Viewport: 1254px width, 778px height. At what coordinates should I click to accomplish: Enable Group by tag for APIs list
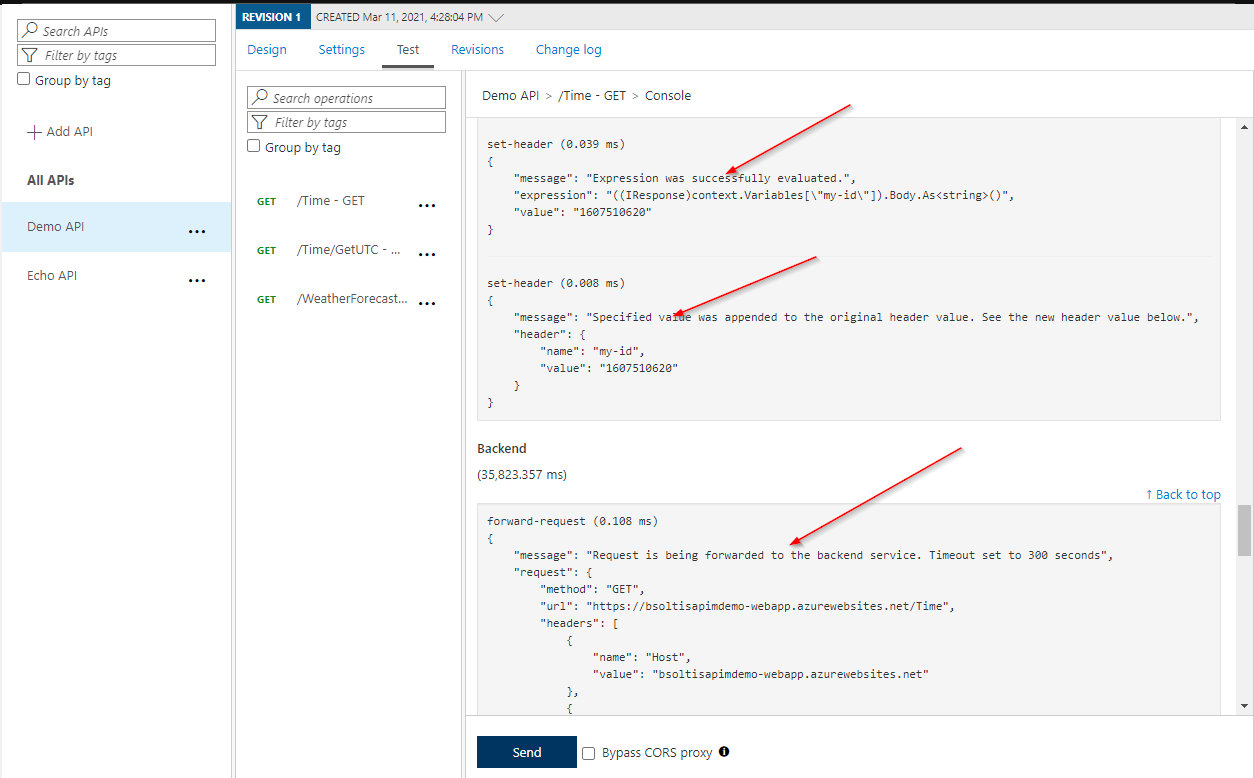point(24,80)
